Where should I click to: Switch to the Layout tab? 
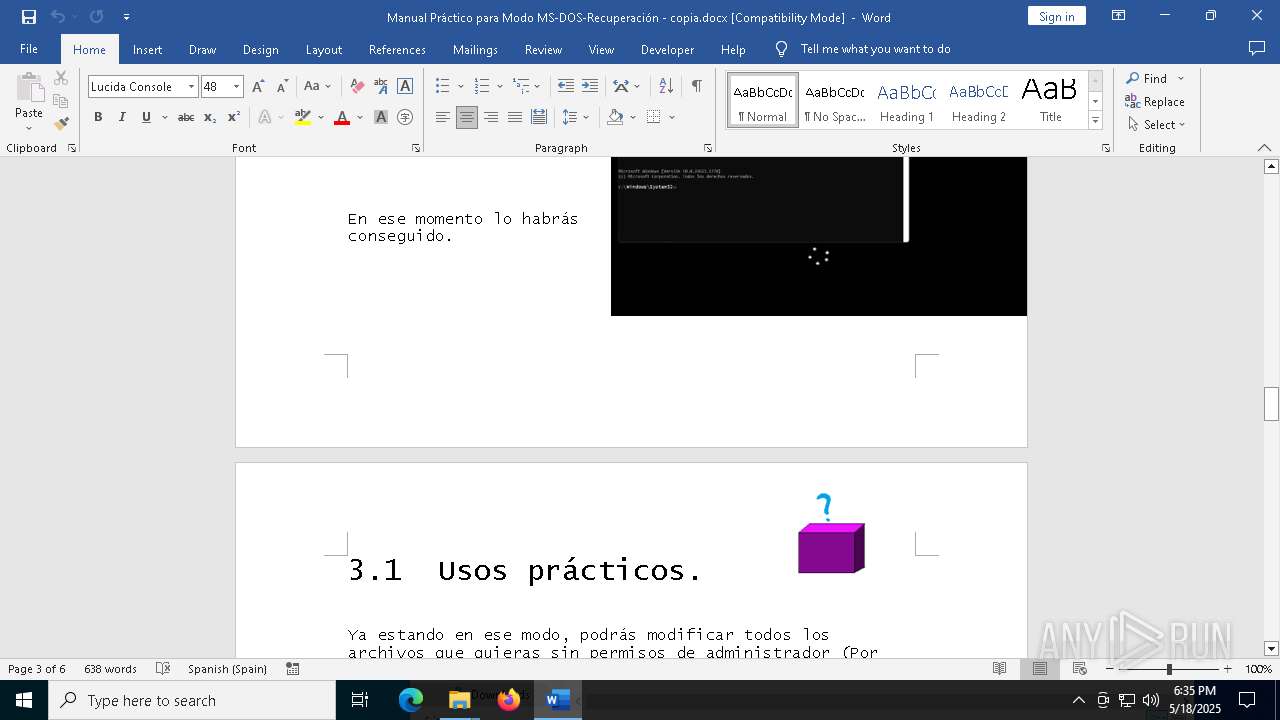(x=323, y=49)
